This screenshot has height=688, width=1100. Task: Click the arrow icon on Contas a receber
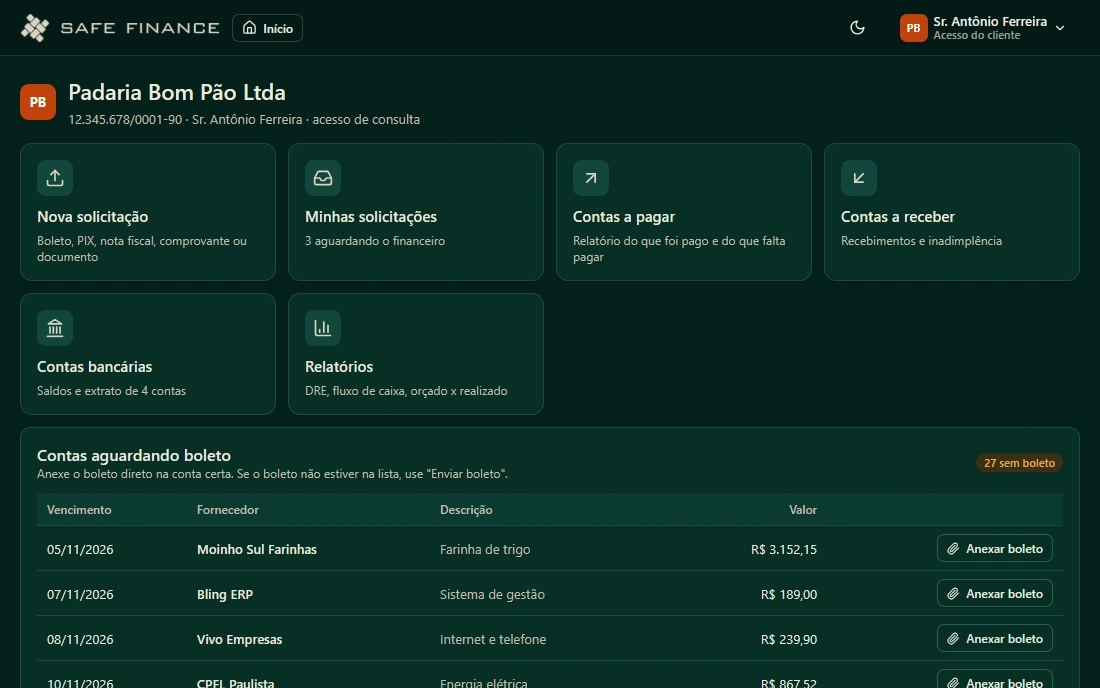point(859,178)
